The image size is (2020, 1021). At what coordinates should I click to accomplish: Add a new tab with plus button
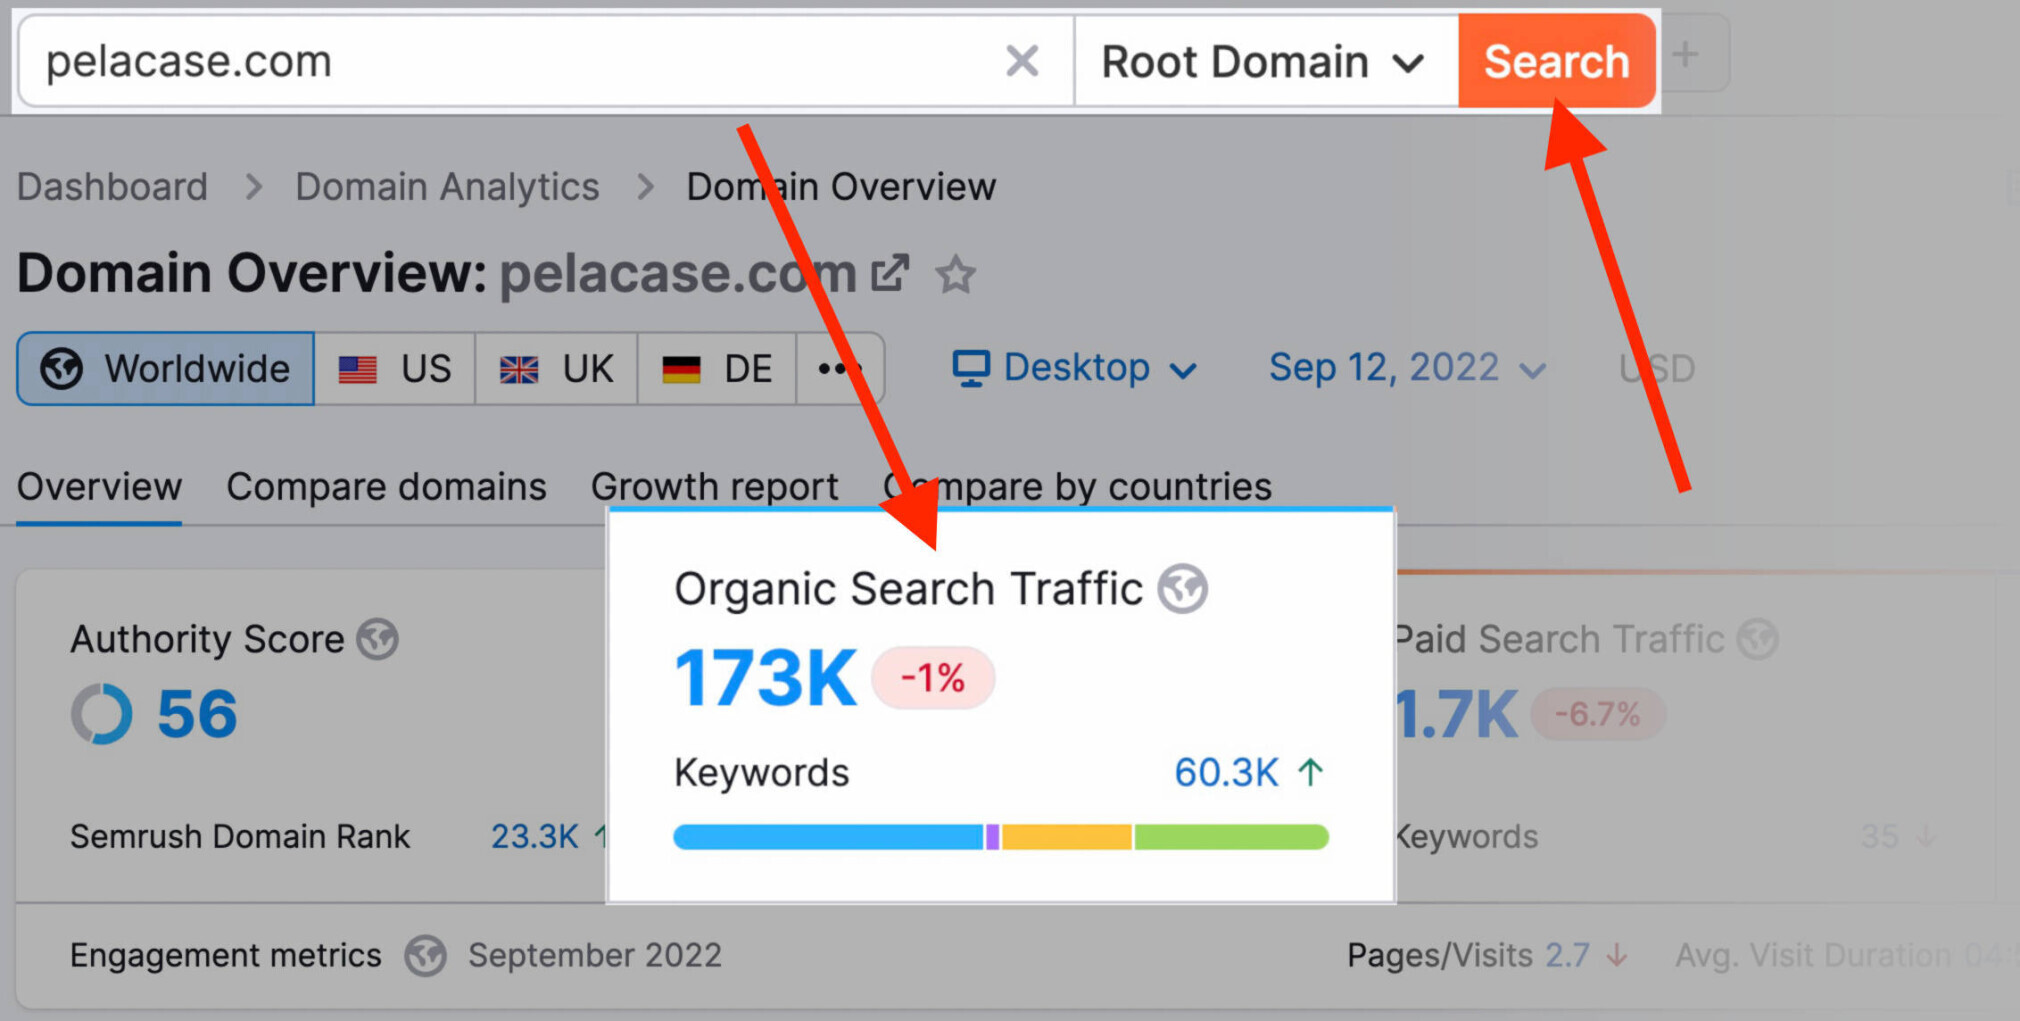[x=1686, y=54]
